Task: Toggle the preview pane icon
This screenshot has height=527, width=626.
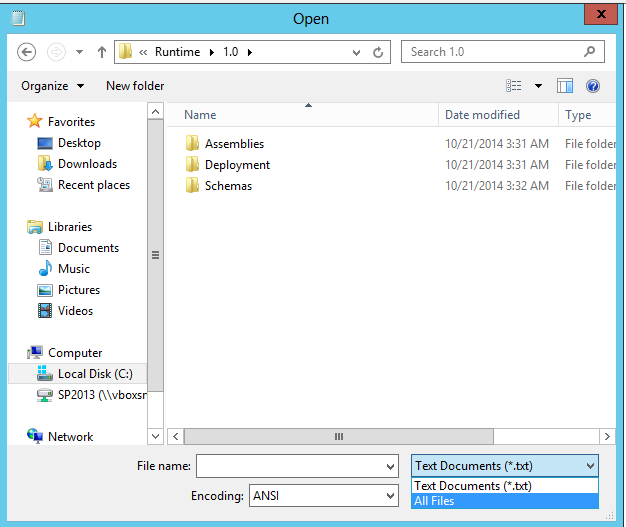Action: [x=565, y=86]
